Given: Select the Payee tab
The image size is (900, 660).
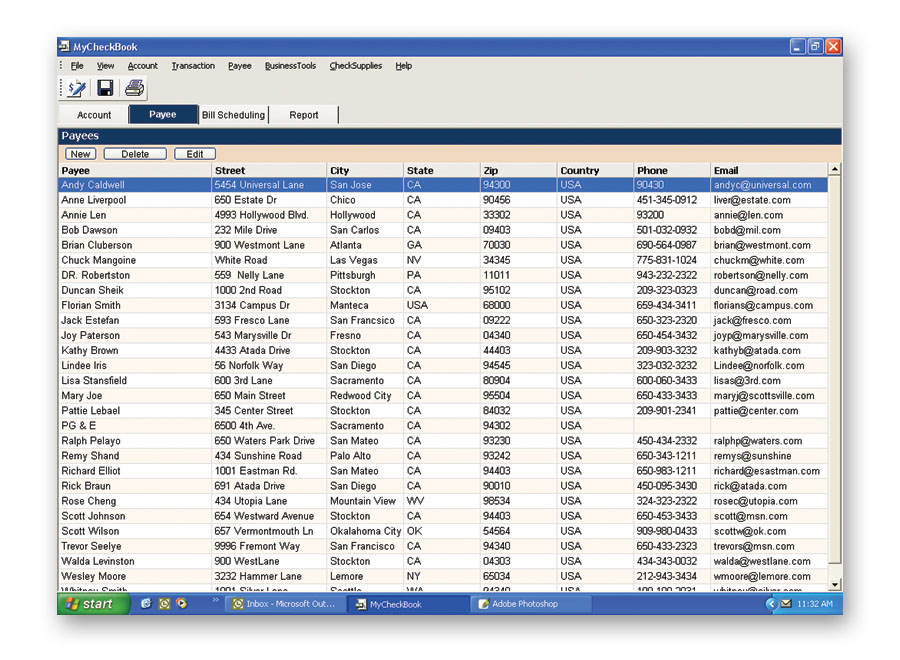Looking at the screenshot, I should pos(163,114).
